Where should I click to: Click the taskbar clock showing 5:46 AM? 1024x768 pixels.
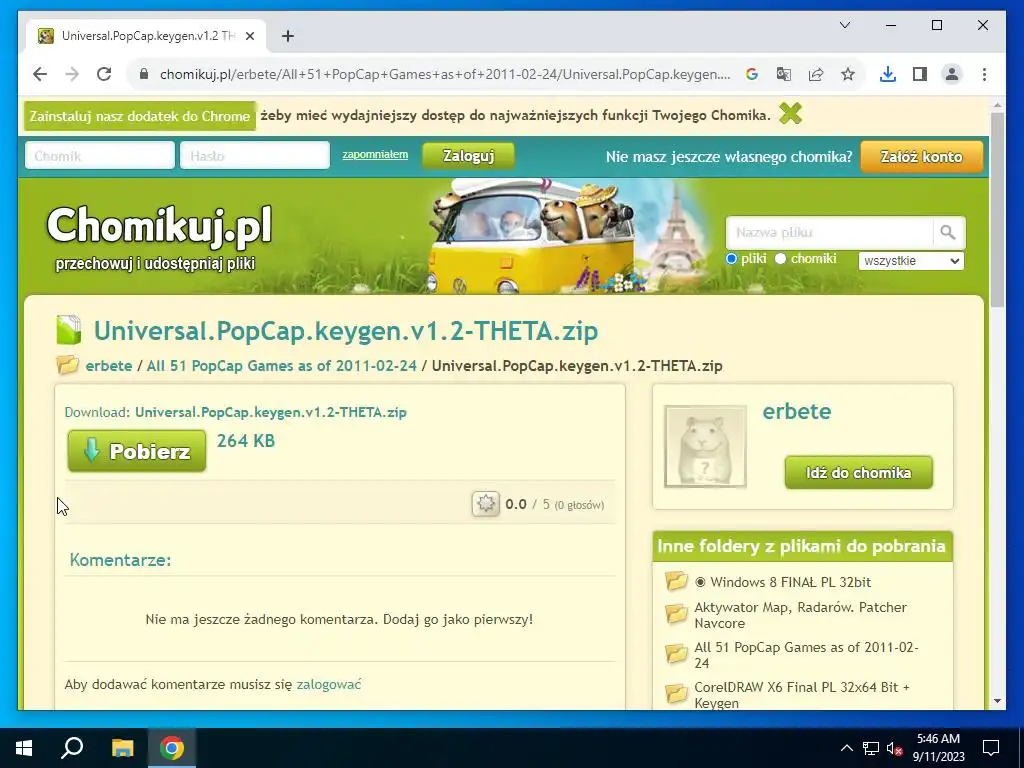[x=938, y=748]
